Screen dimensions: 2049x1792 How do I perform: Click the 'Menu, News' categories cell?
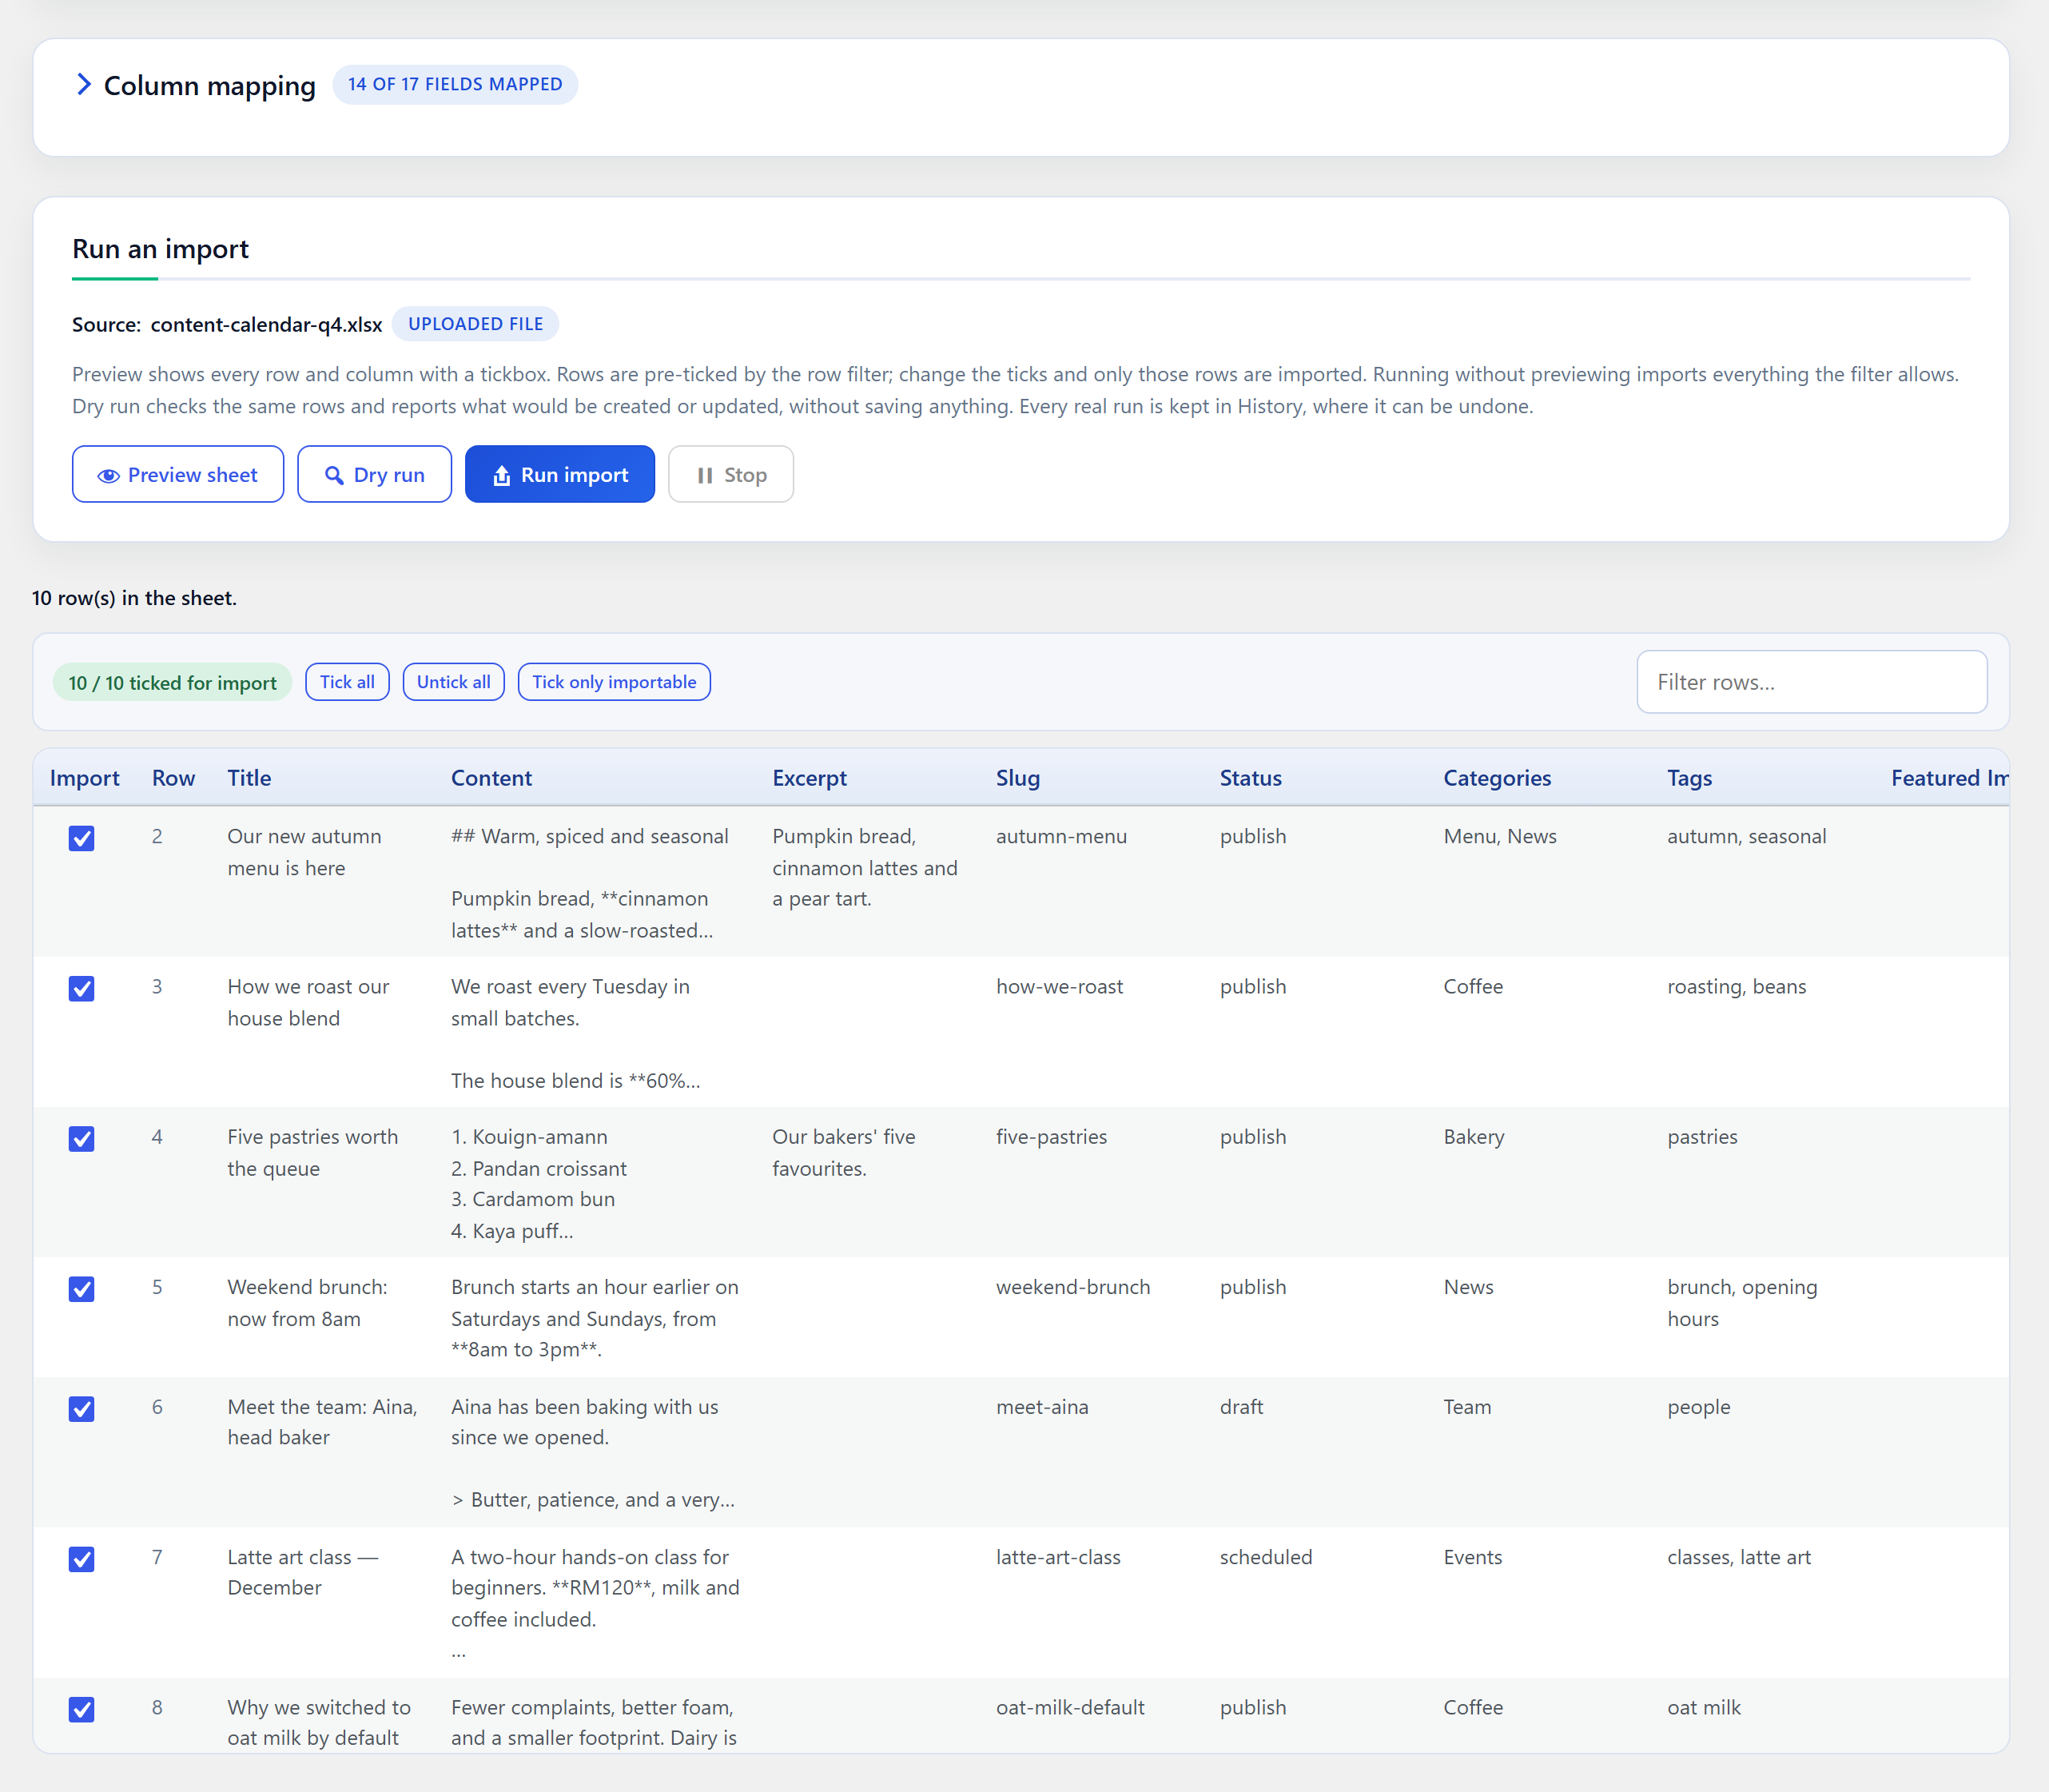pyautogui.click(x=1499, y=837)
